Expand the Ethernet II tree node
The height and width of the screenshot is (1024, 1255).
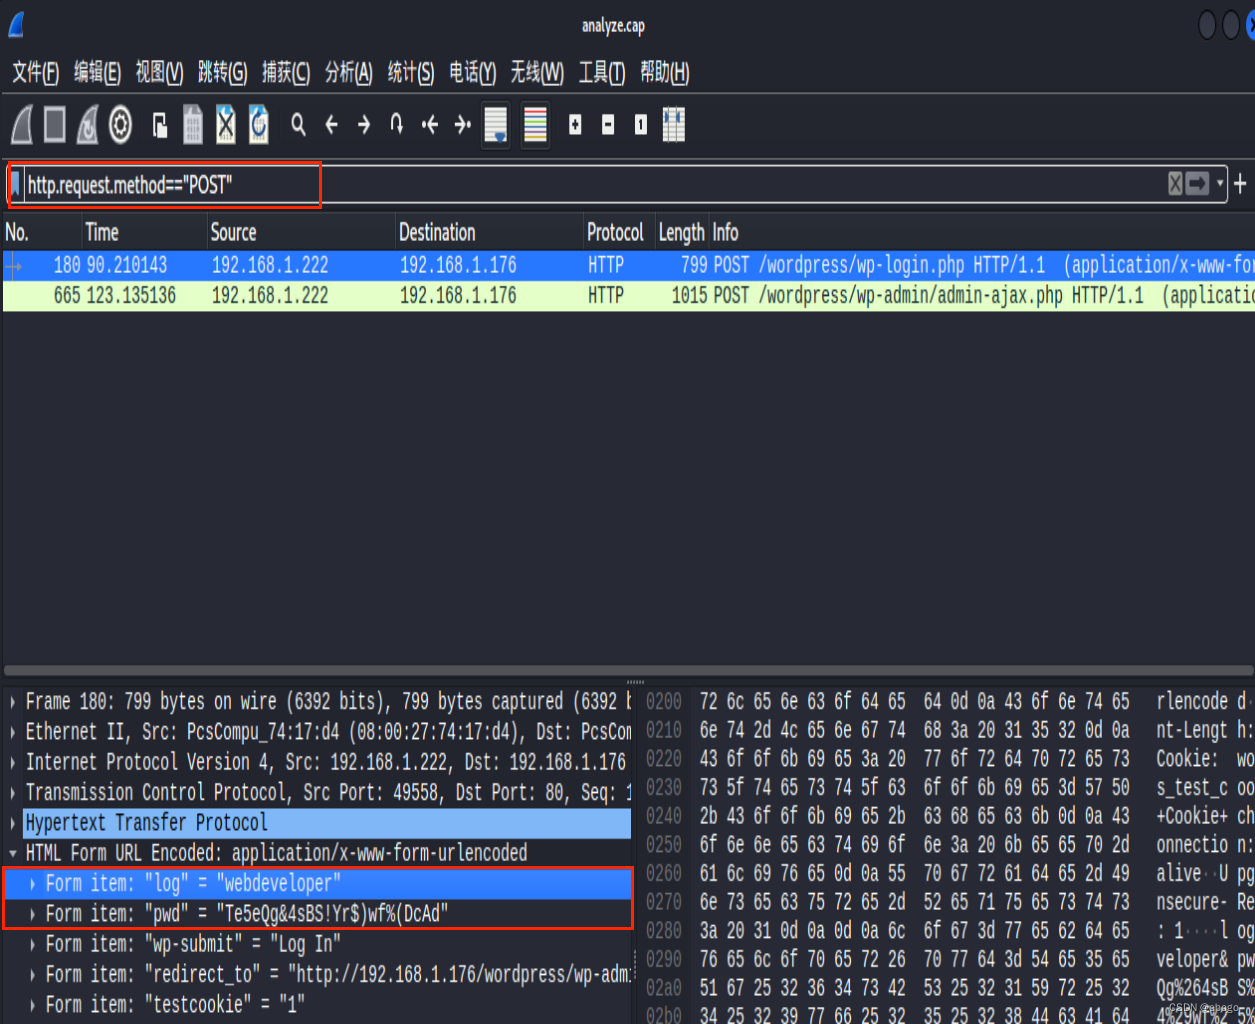pos(12,732)
